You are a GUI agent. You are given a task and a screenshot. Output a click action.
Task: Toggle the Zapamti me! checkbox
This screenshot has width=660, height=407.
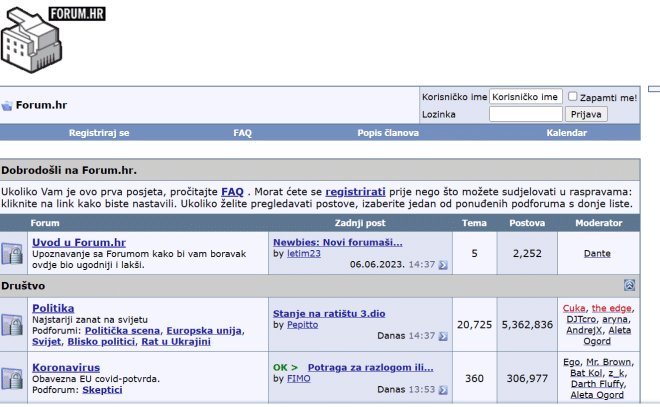(572, 96)
